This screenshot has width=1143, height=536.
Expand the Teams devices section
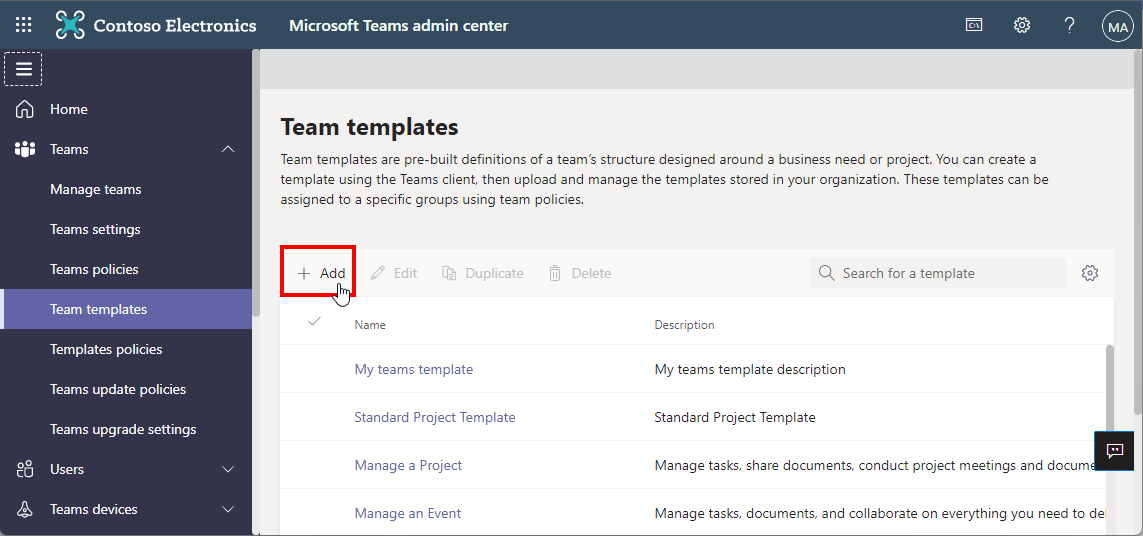pos(228,509)
